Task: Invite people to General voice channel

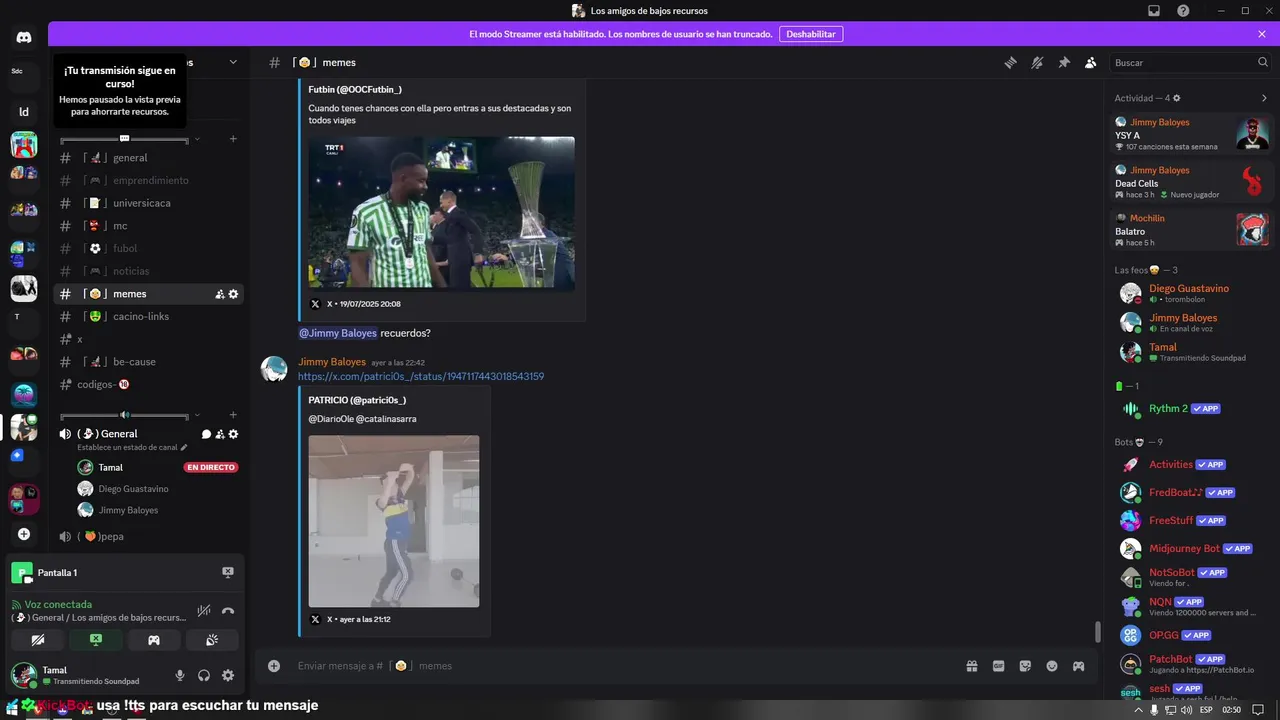Action: (219, 434)
